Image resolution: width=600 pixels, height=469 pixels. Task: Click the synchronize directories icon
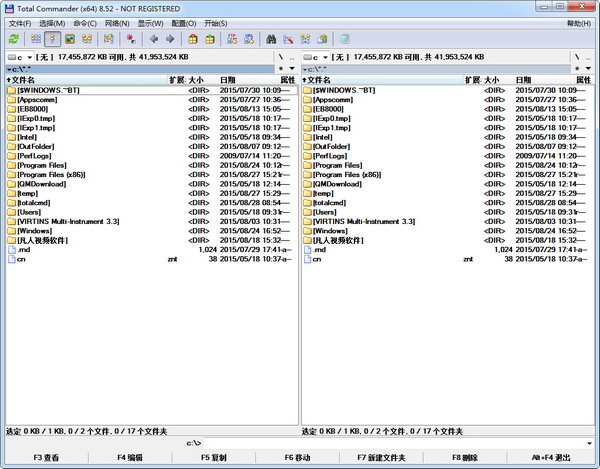coord(305,39)
